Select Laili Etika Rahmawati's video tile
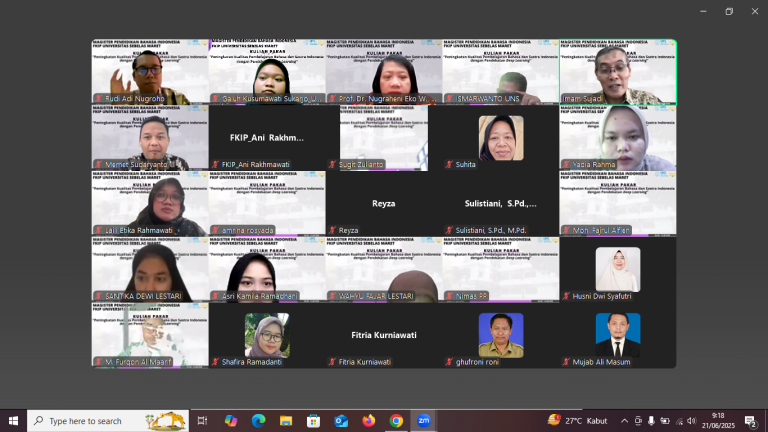This screenshot has width=768, height=432. click(x=150, y=204)
